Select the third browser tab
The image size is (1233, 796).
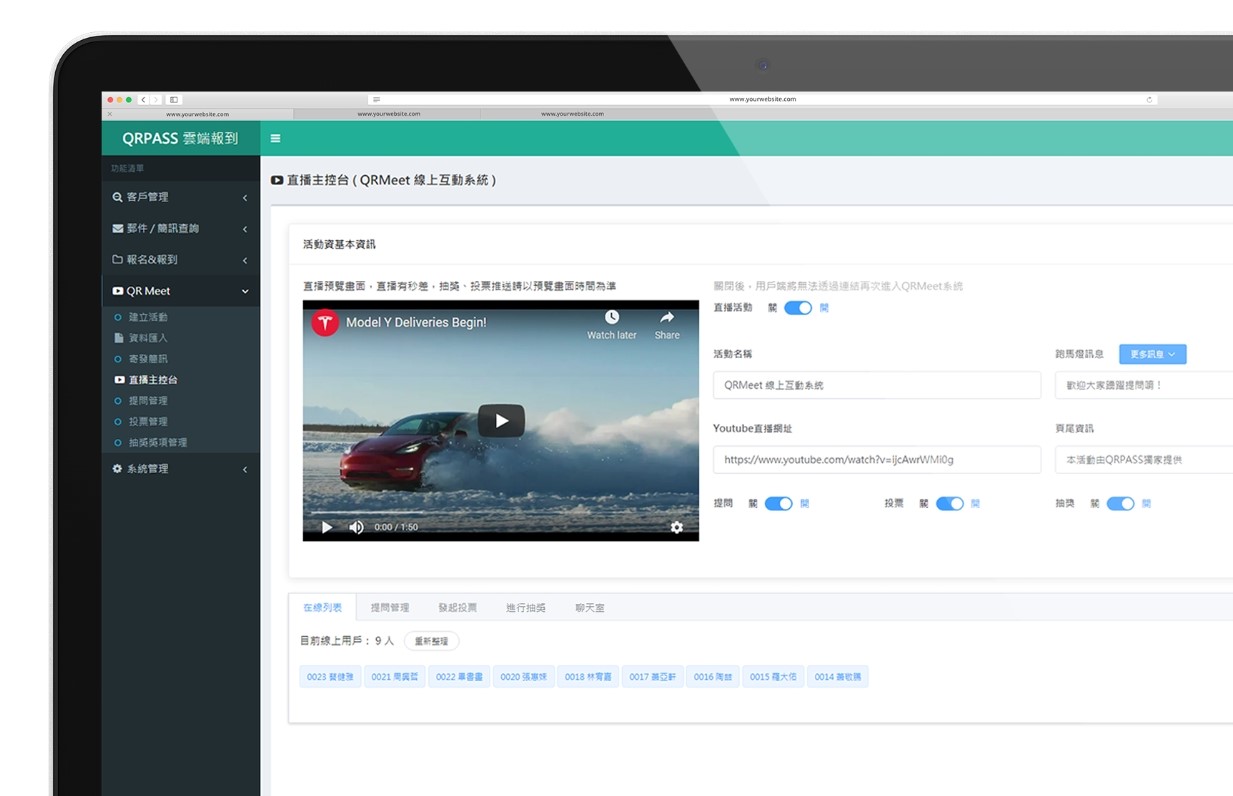point(572,114)
